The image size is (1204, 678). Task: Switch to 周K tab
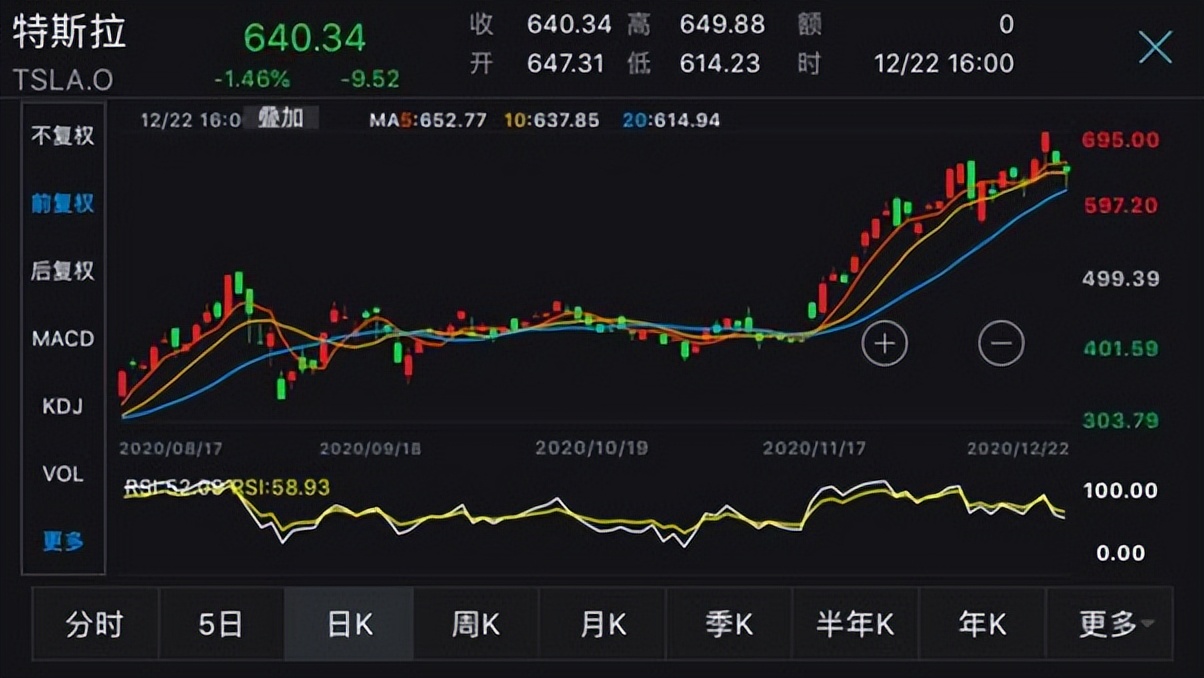coord(475,625)
